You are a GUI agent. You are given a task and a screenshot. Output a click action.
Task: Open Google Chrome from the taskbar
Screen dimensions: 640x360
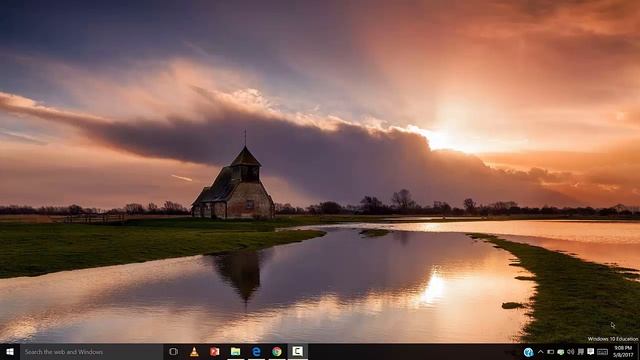[277, 352]
